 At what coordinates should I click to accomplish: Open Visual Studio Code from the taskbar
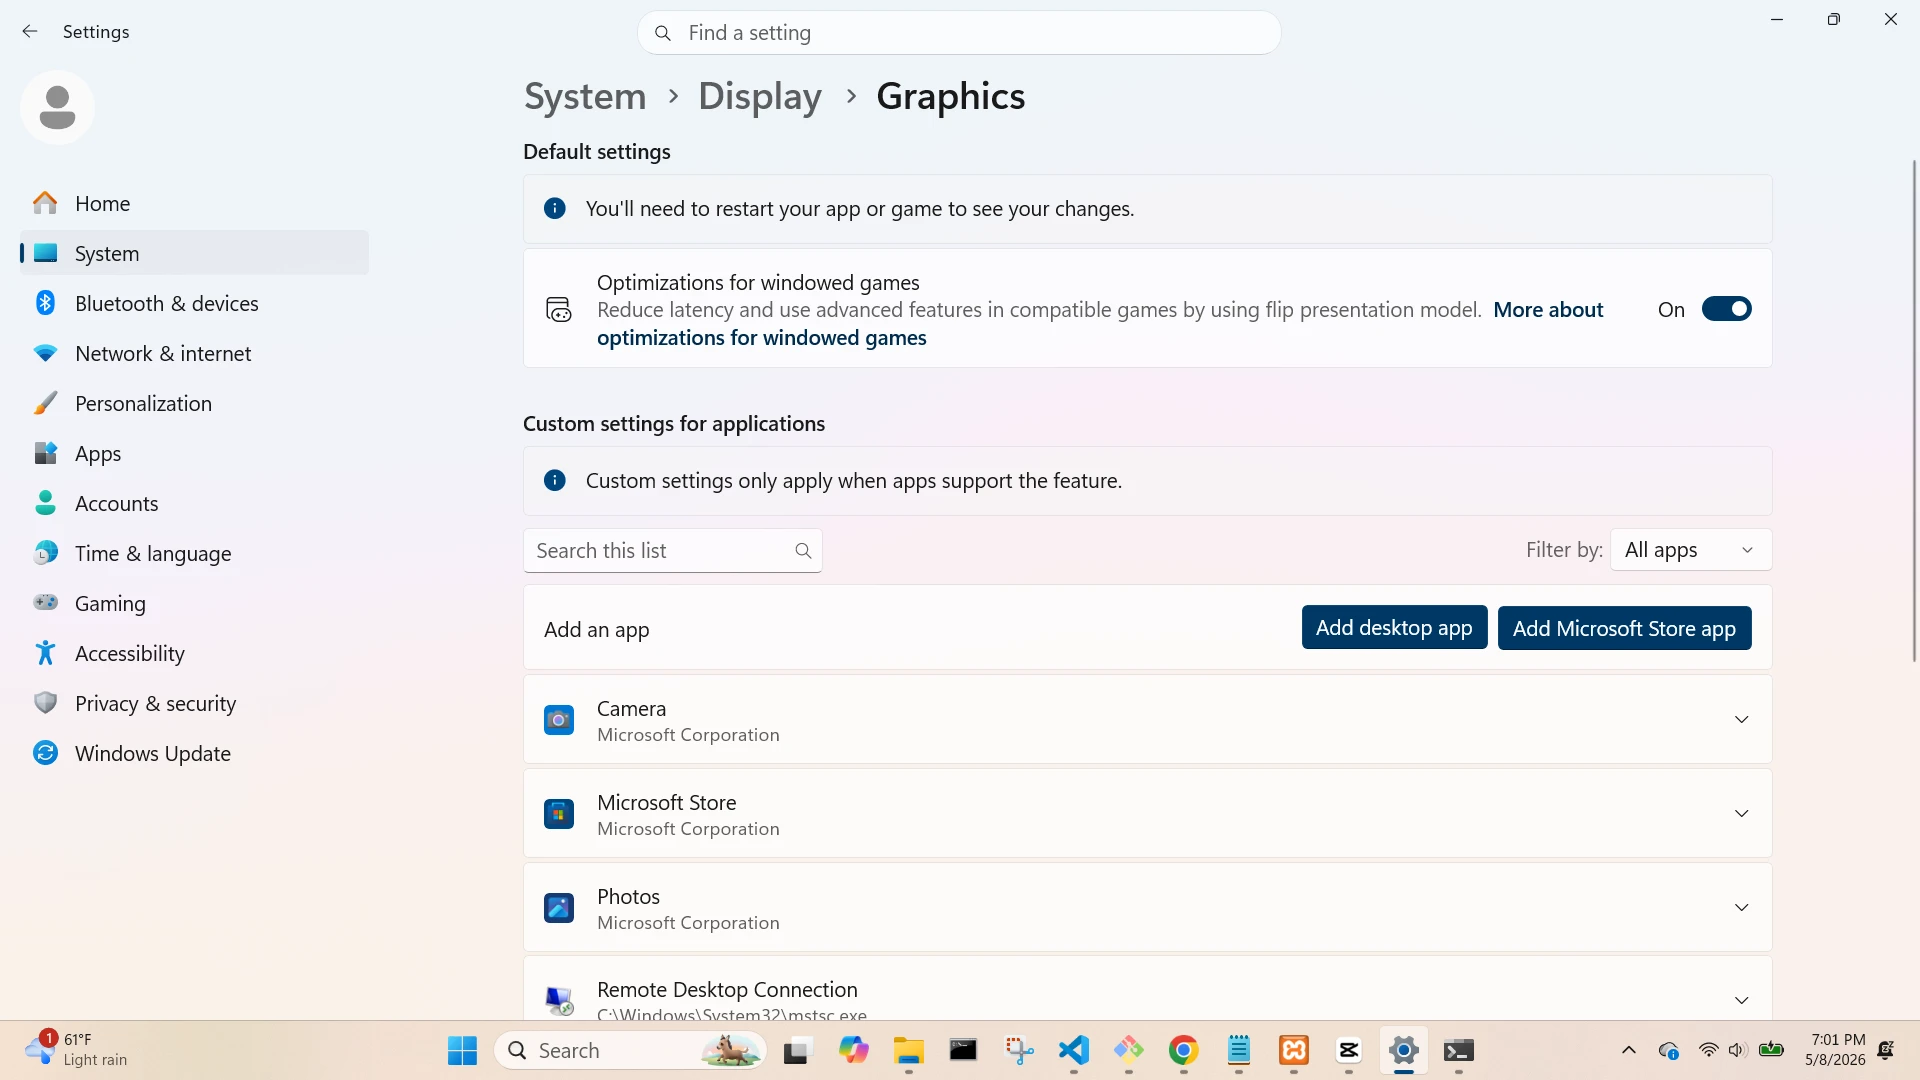(x=1073, y=1050)
